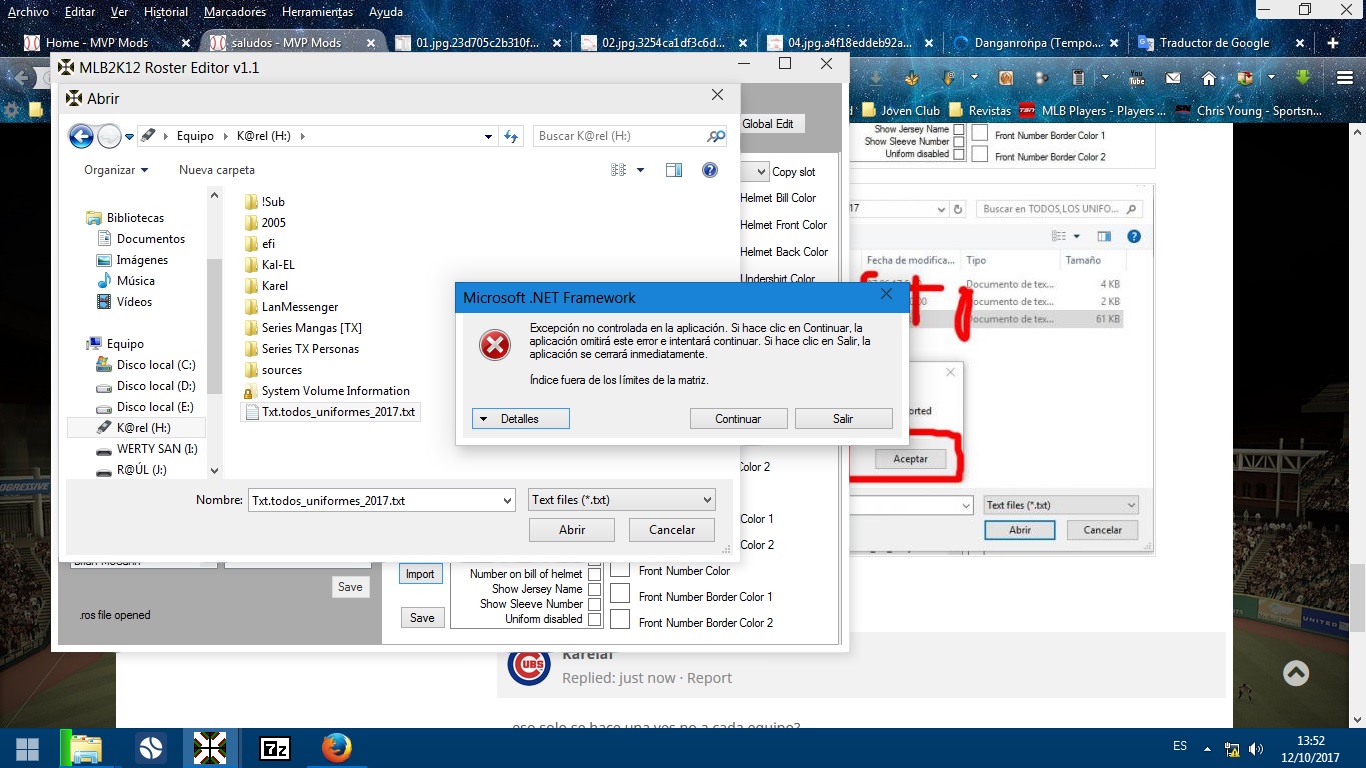Toggle the Show Sleeve Number checkbox
Viewport: 1366px width, 768px height.
(594, 604)
